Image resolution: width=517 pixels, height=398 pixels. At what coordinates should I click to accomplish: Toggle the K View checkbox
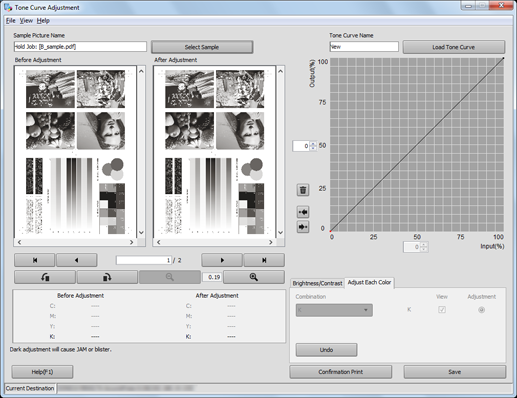point(442,310)
